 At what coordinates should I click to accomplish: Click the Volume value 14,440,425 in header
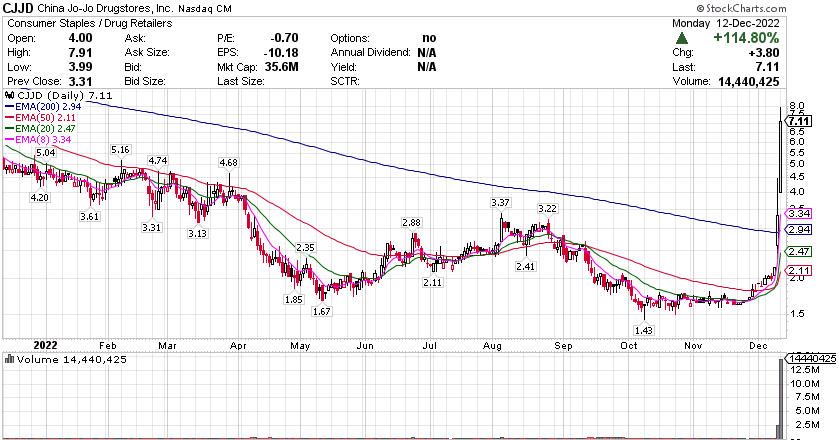point(749,81)
